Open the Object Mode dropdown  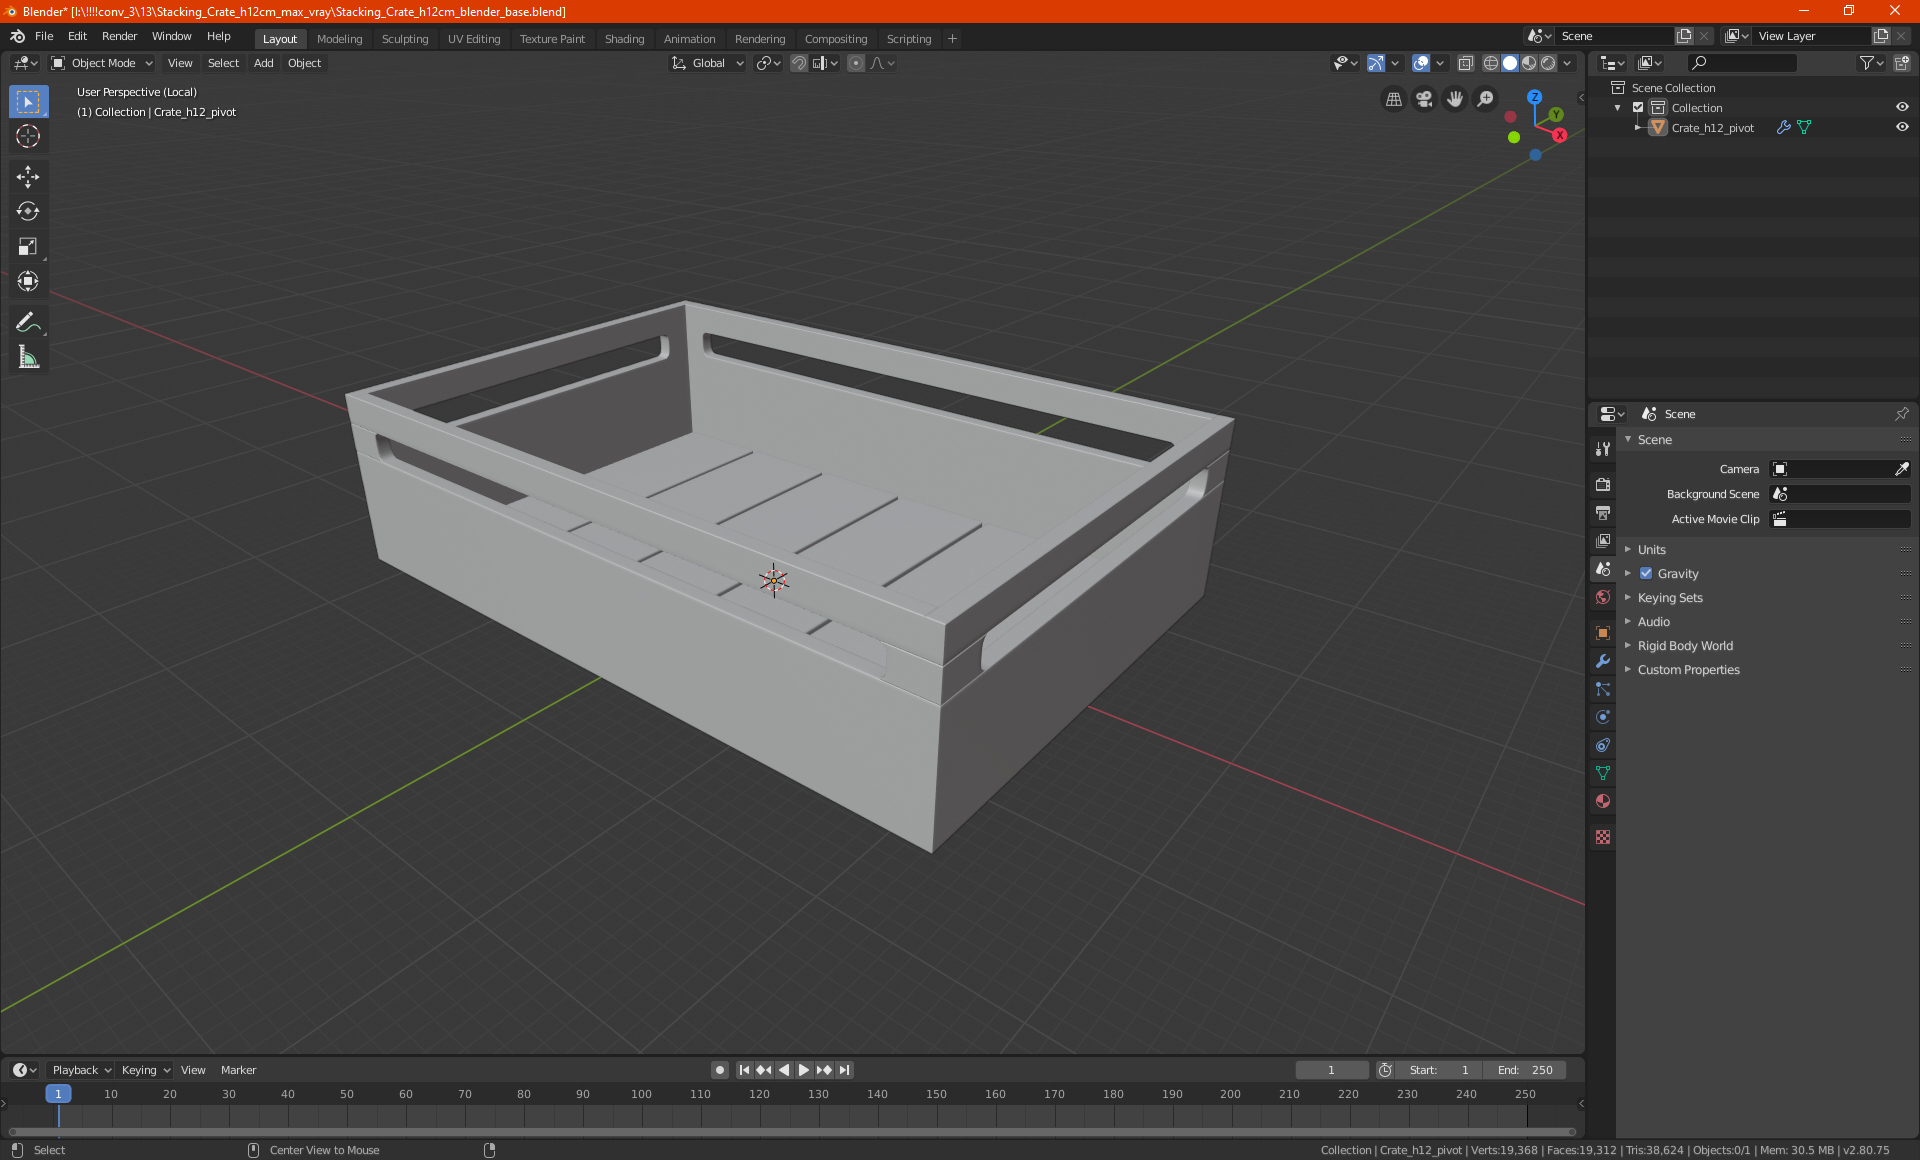coord(102,63)
